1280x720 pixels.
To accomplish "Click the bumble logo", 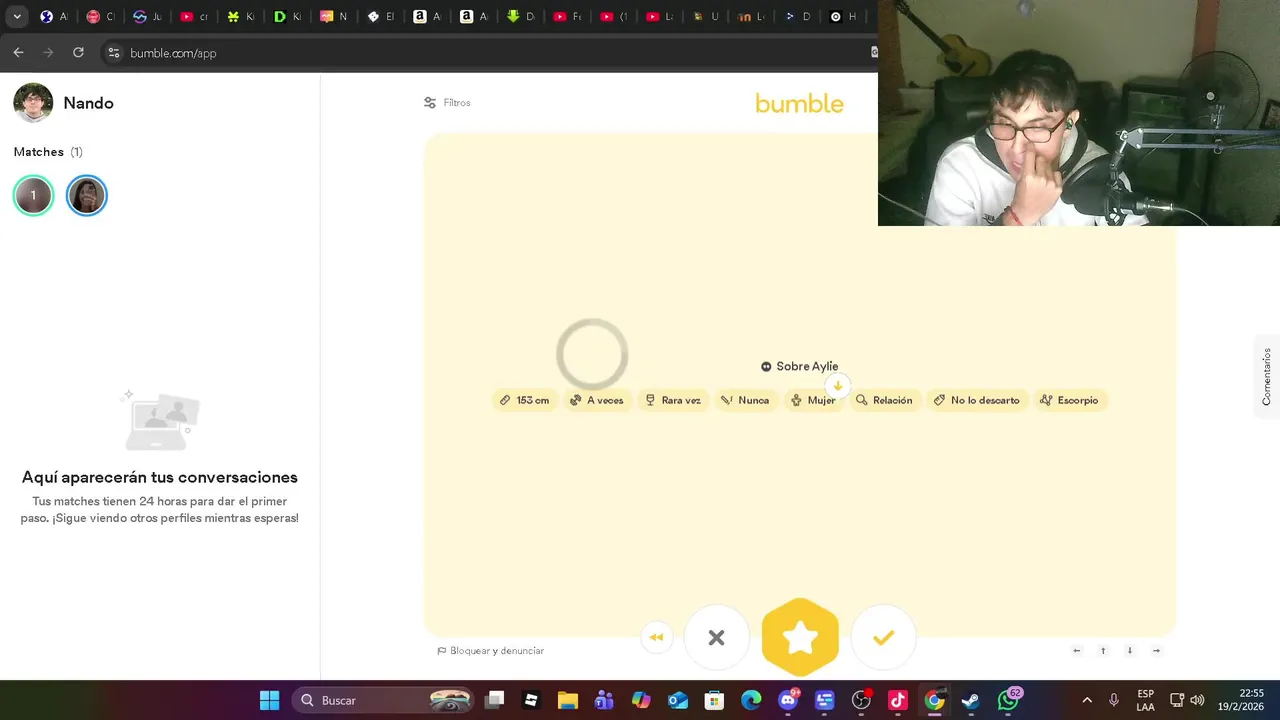I will click(799, 103).
